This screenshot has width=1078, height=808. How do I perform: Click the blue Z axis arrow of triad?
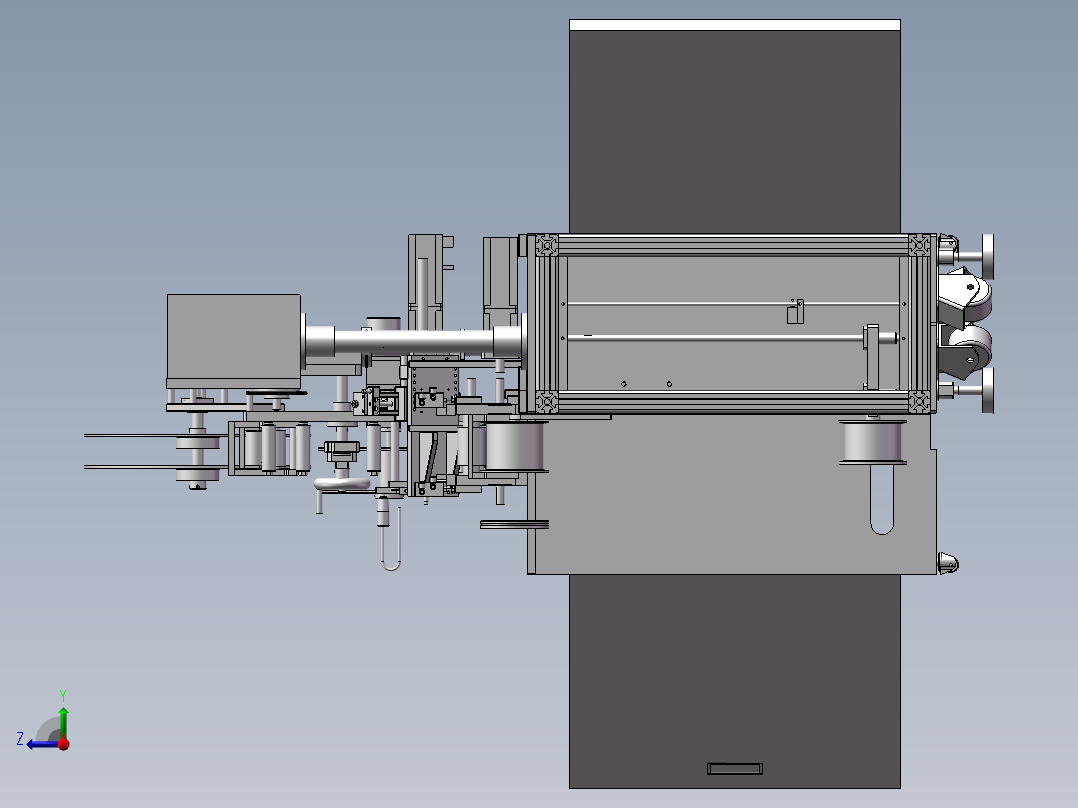click(41, 744)
